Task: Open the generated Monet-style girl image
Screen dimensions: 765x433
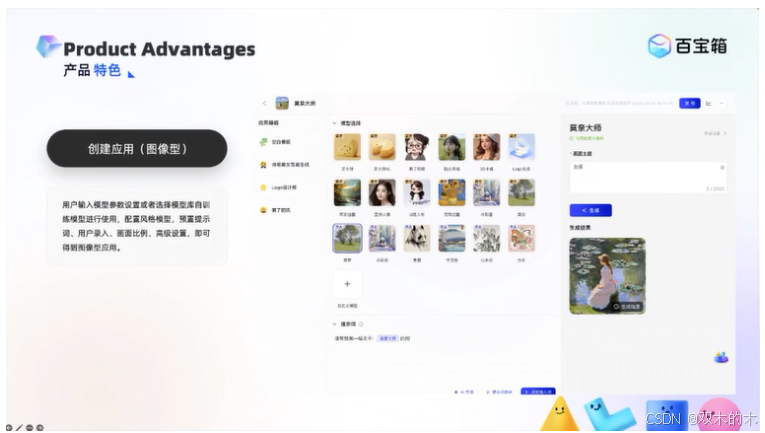Action: click(607, 276)
